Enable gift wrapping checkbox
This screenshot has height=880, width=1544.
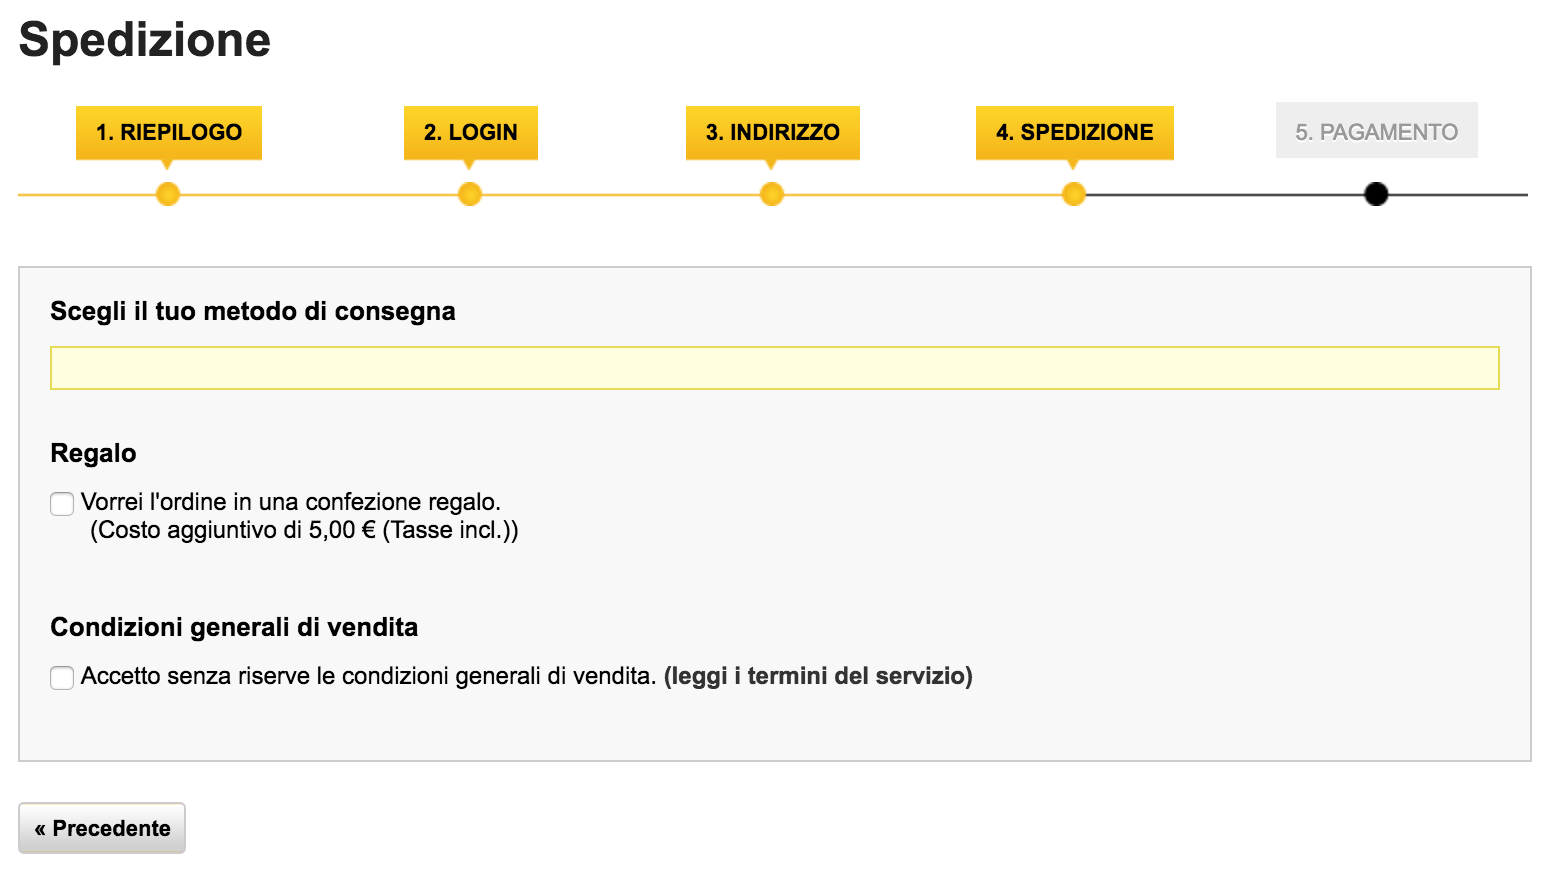[x=62, y=503]
